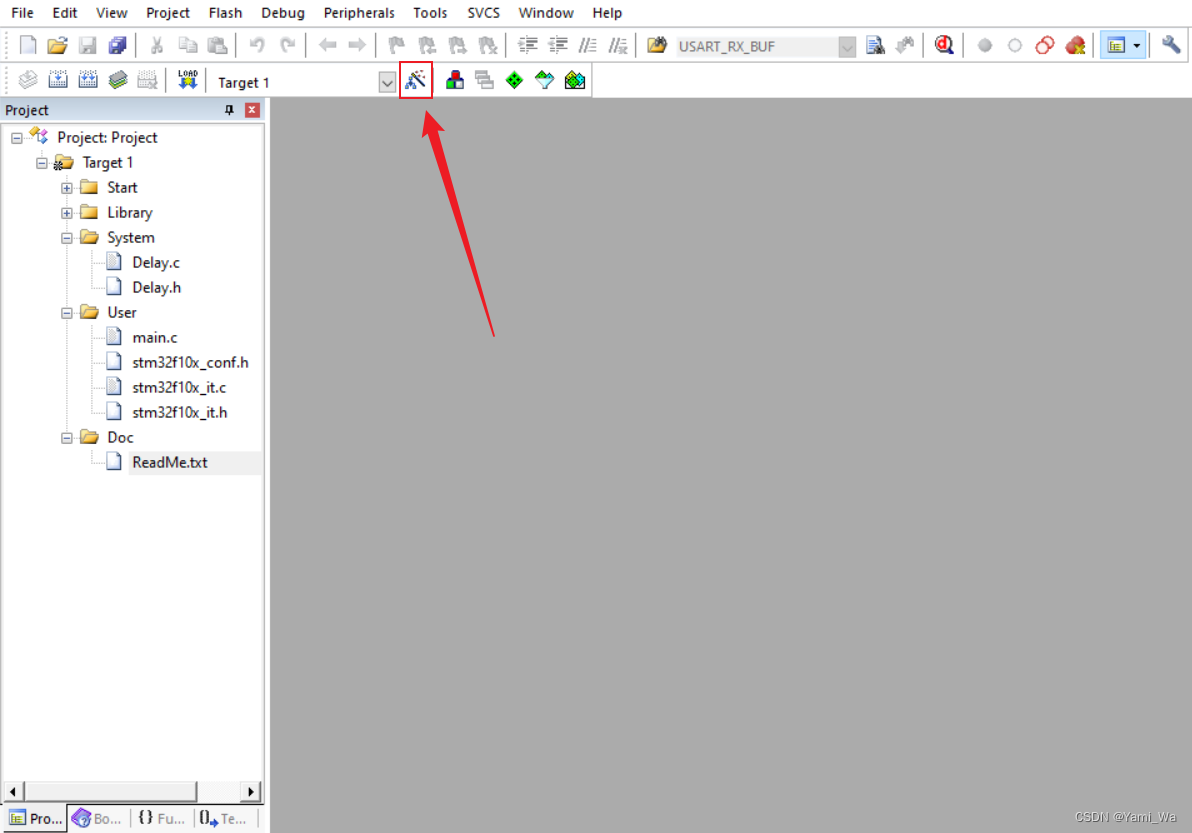The height and width of the screenshot is (833, 1192).
Task: Click the USART_RX_BUF search box
Action: [x=760, y=44]
